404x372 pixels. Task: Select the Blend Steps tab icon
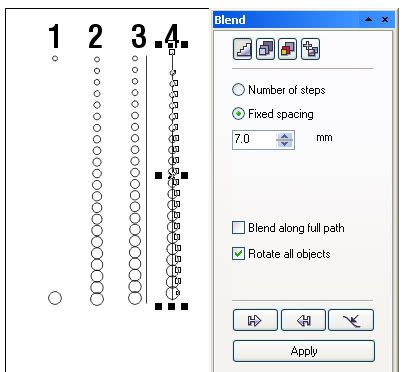click(242, 49)
